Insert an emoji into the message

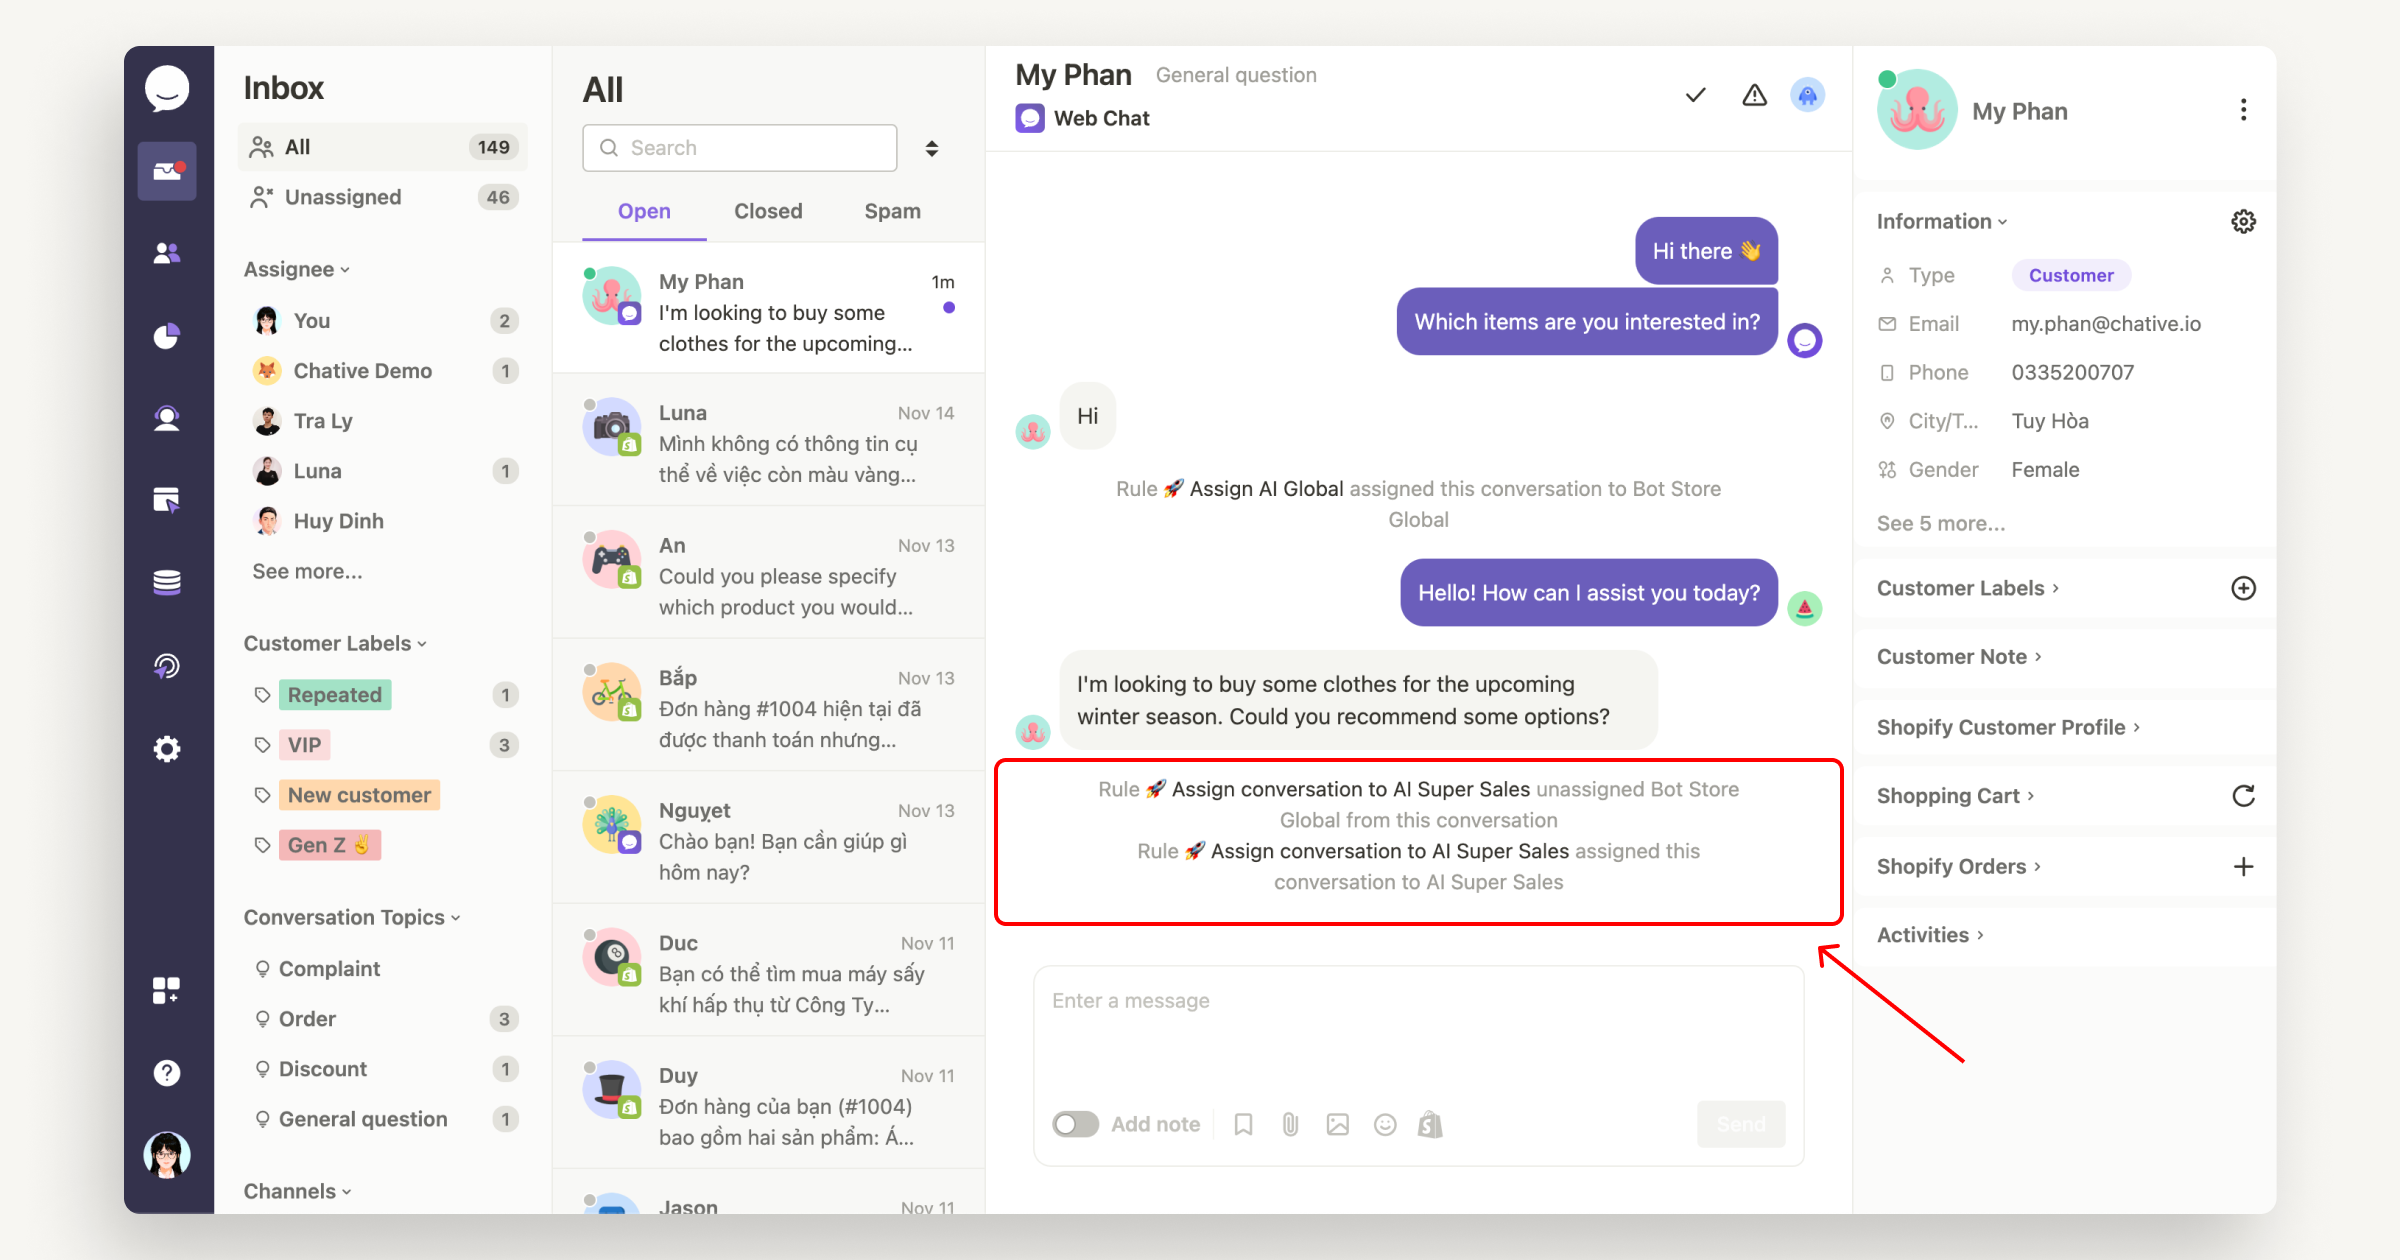point(1385,1124)
